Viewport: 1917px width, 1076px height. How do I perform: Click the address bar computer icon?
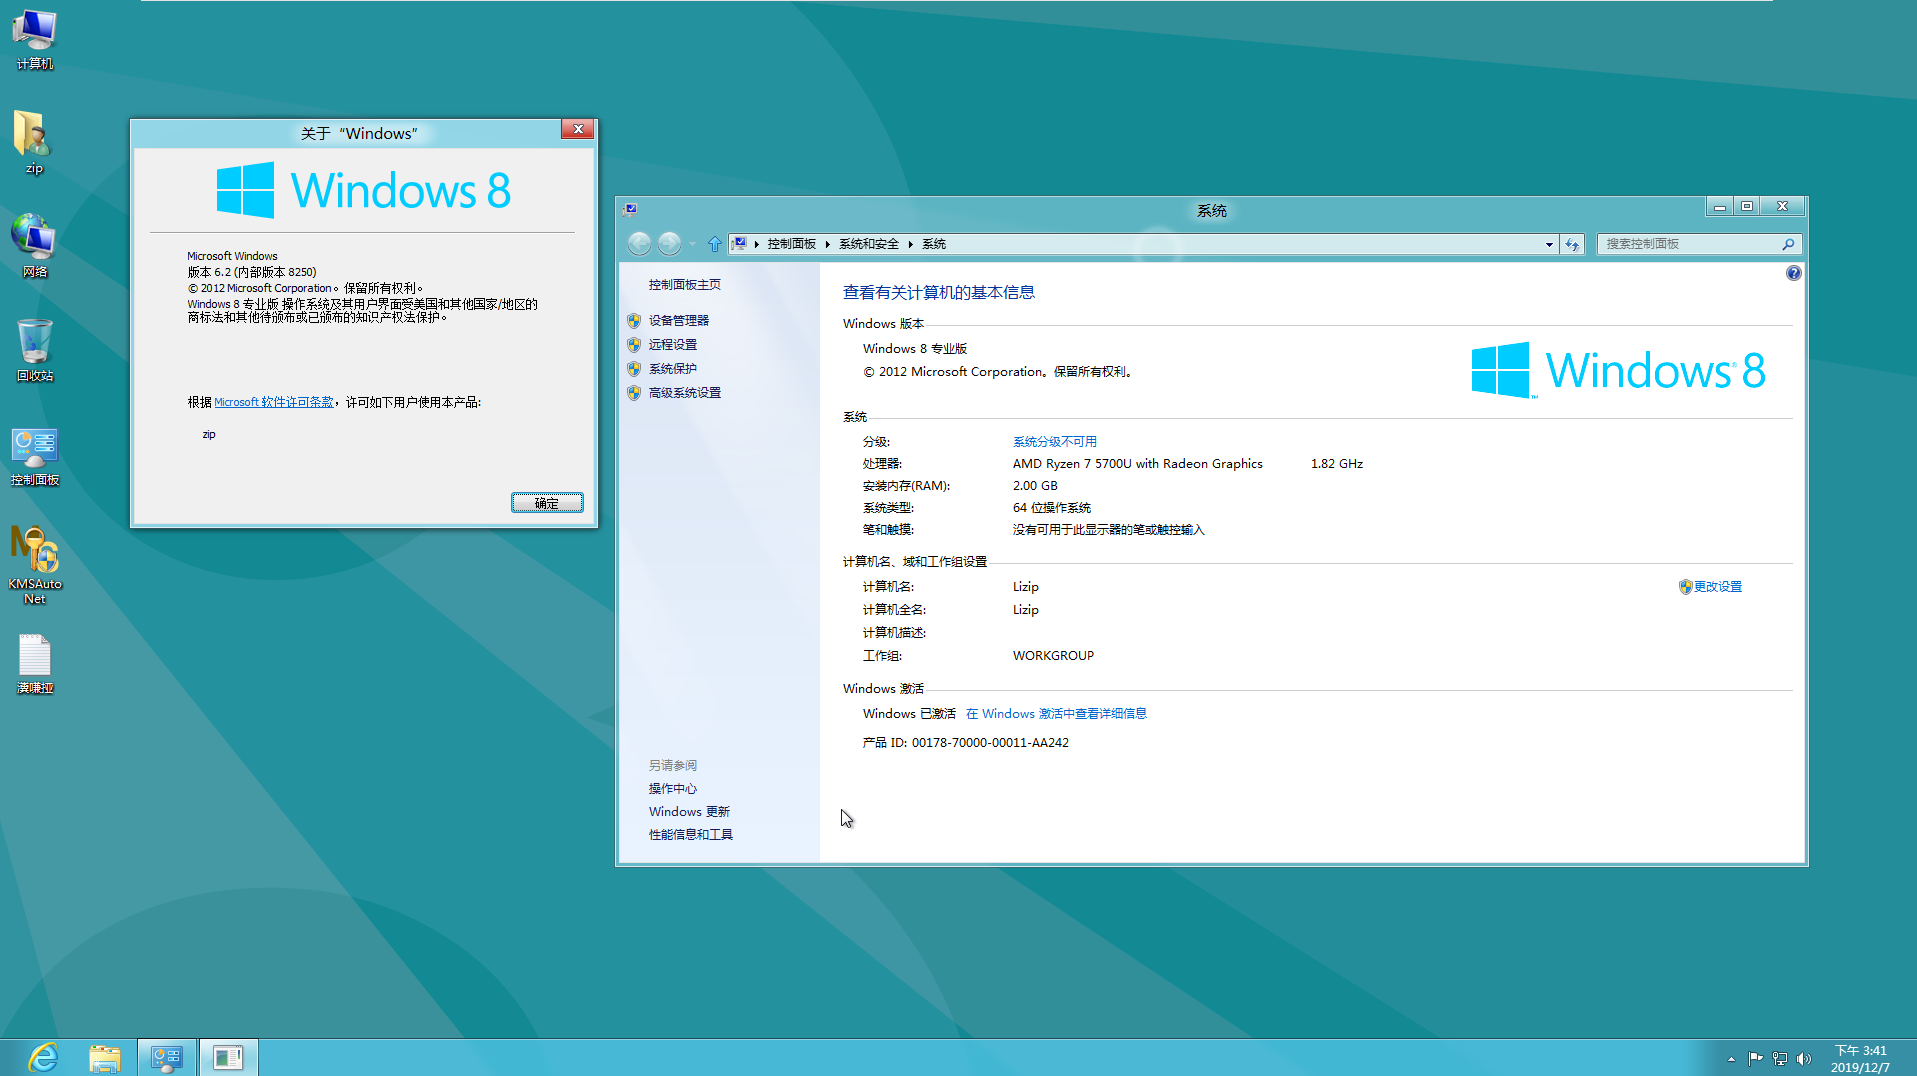coord(739,244)
